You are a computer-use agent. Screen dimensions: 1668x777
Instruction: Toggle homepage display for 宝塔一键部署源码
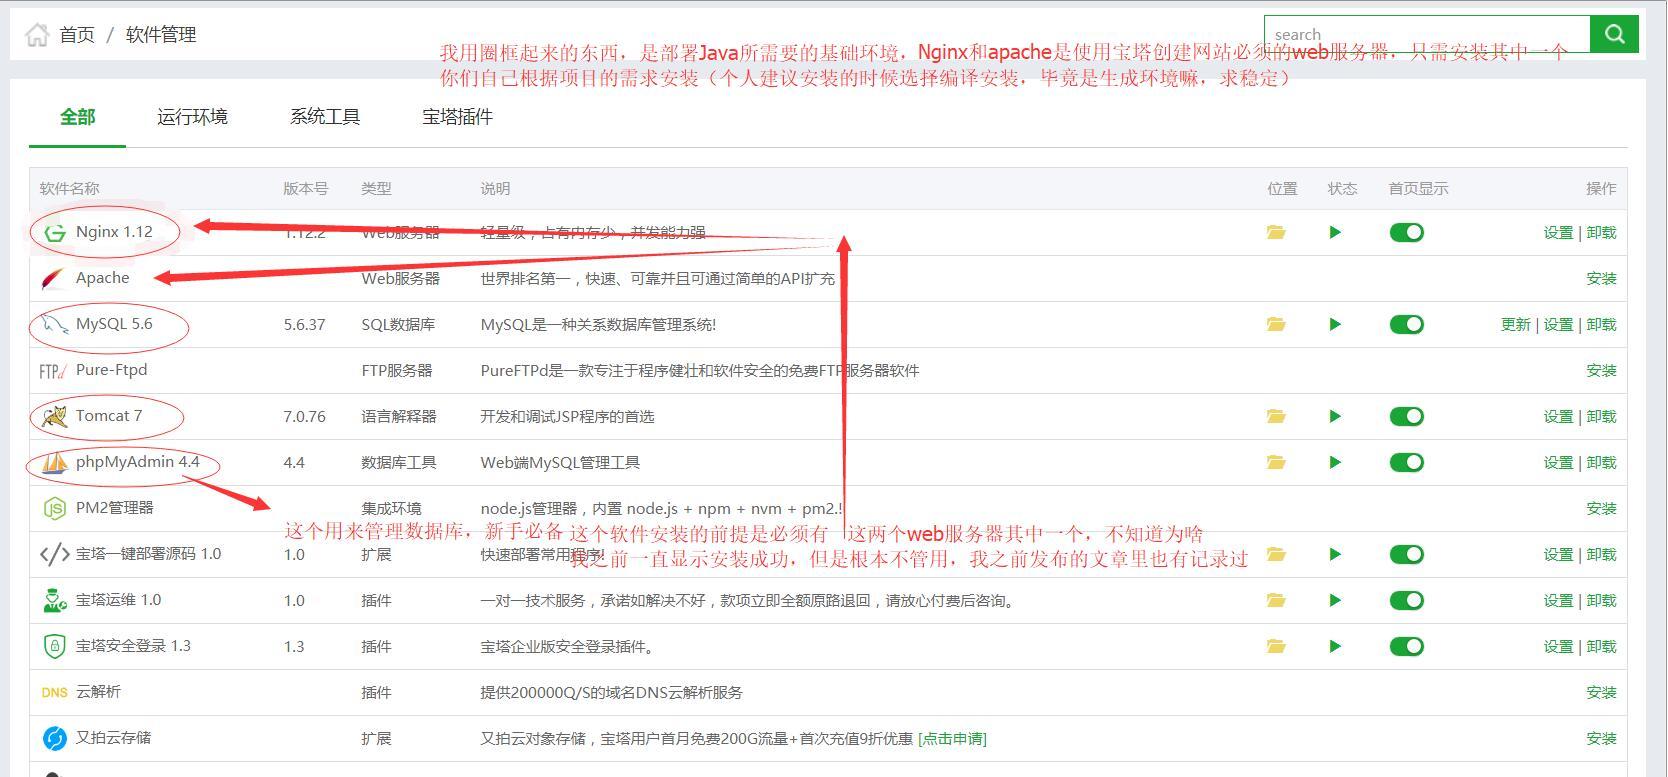1406,554
